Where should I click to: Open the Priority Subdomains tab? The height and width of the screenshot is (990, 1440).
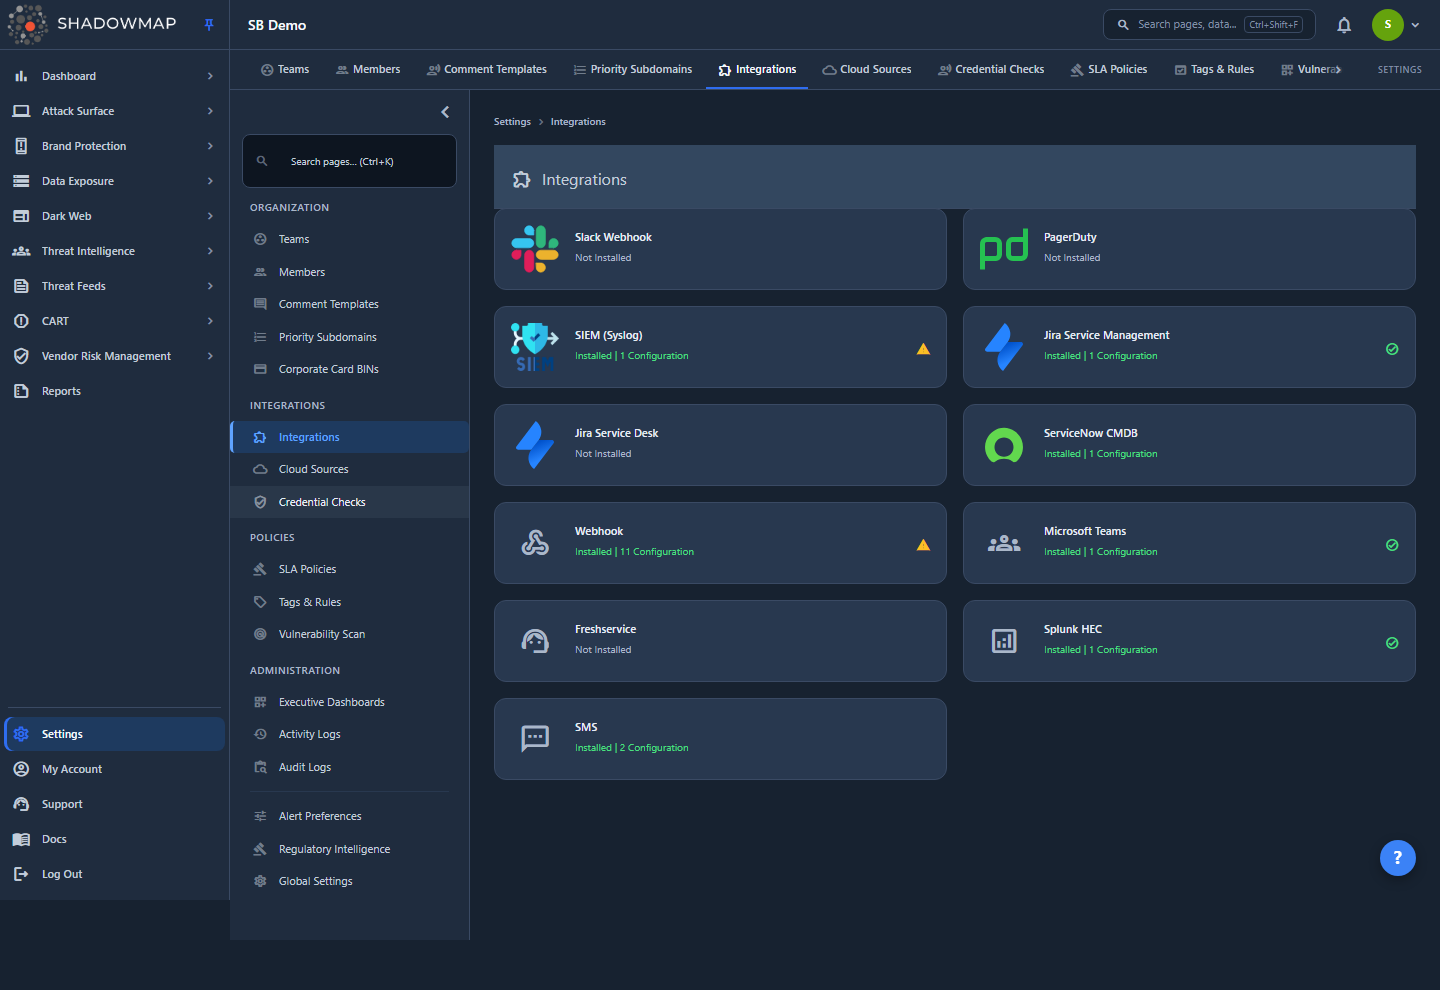point(633,70)
